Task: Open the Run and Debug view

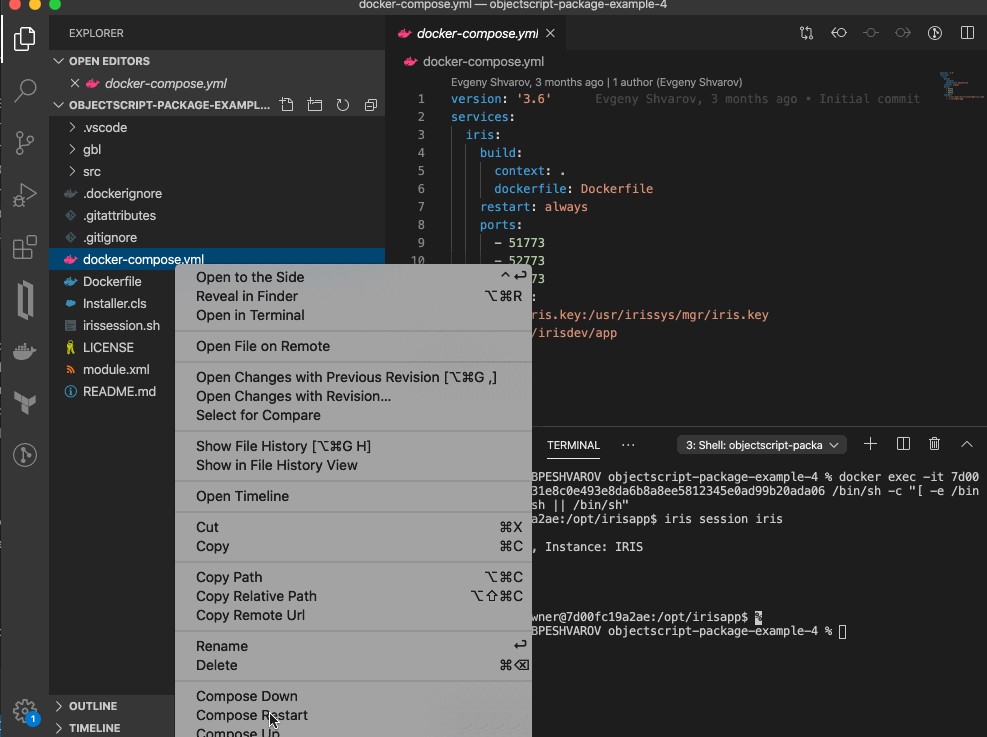Action: click(x=25, y=196)
